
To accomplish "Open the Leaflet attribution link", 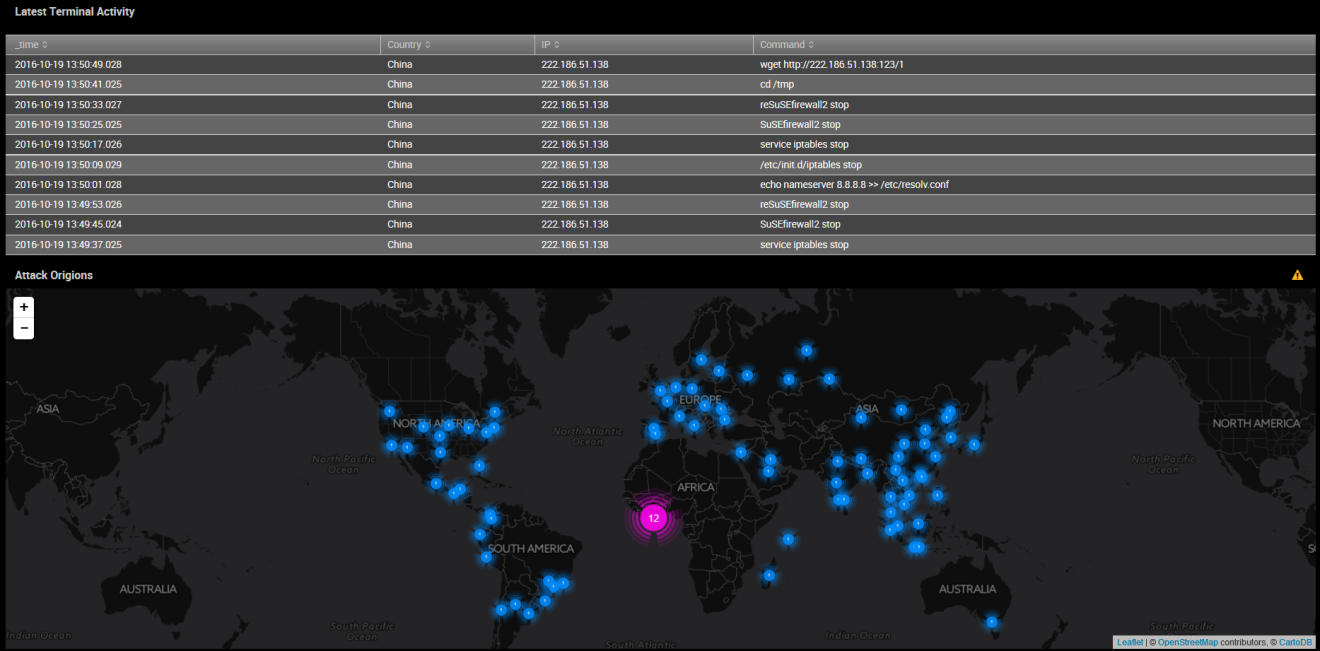I will (x=1129, y=642).
